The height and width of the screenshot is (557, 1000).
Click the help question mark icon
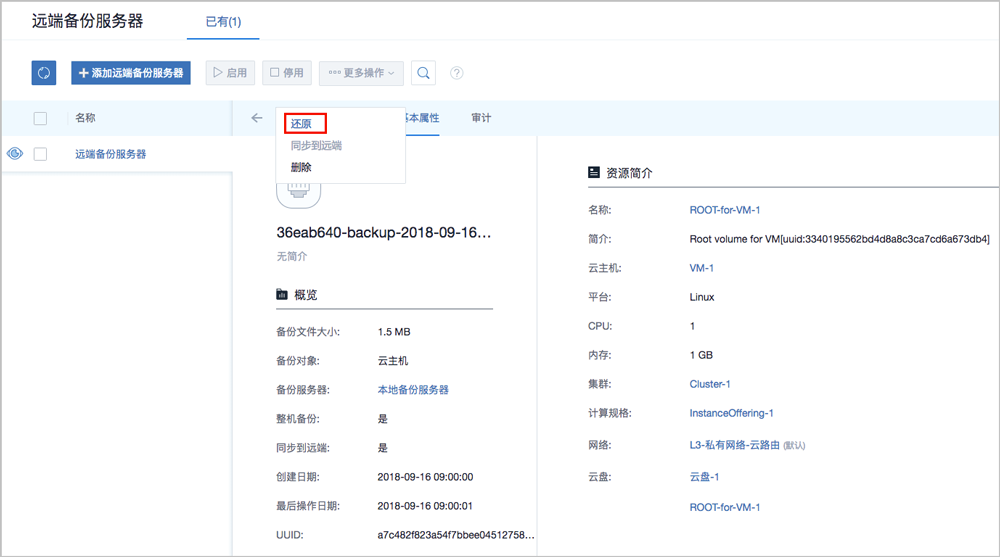pos(457,73)
